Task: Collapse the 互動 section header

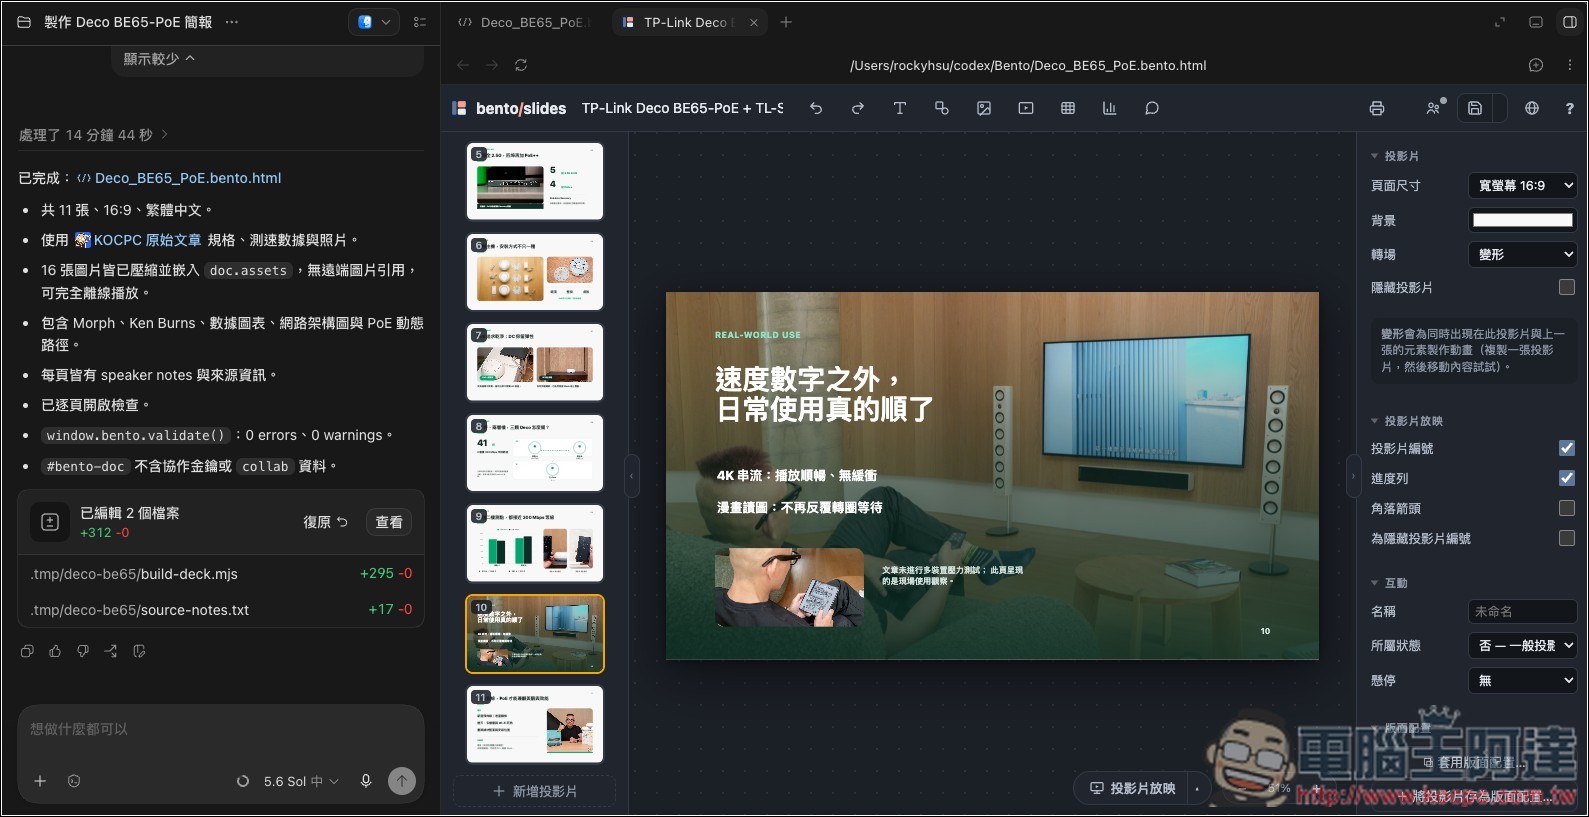Action: click(1389, 583)
